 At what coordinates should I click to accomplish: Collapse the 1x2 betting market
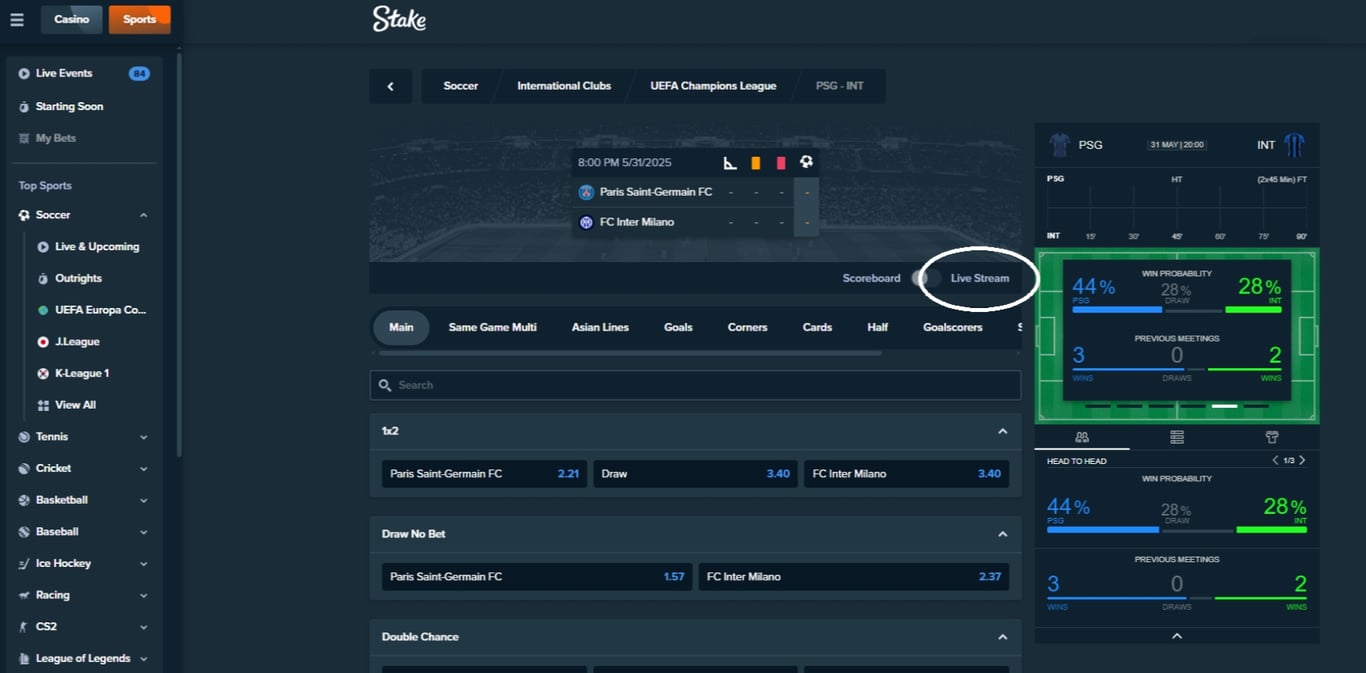tap(1002, 430)
